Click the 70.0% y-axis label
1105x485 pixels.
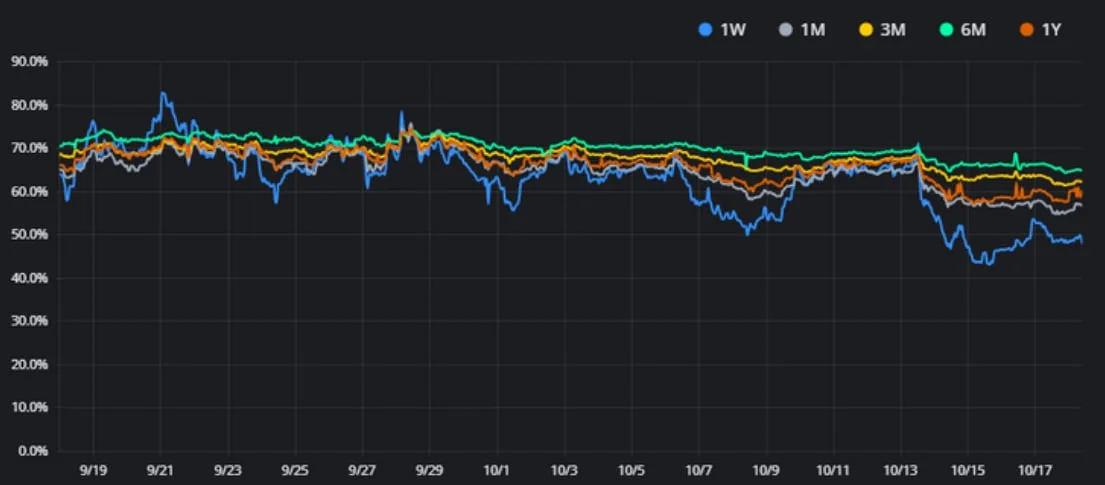[30, 148]
